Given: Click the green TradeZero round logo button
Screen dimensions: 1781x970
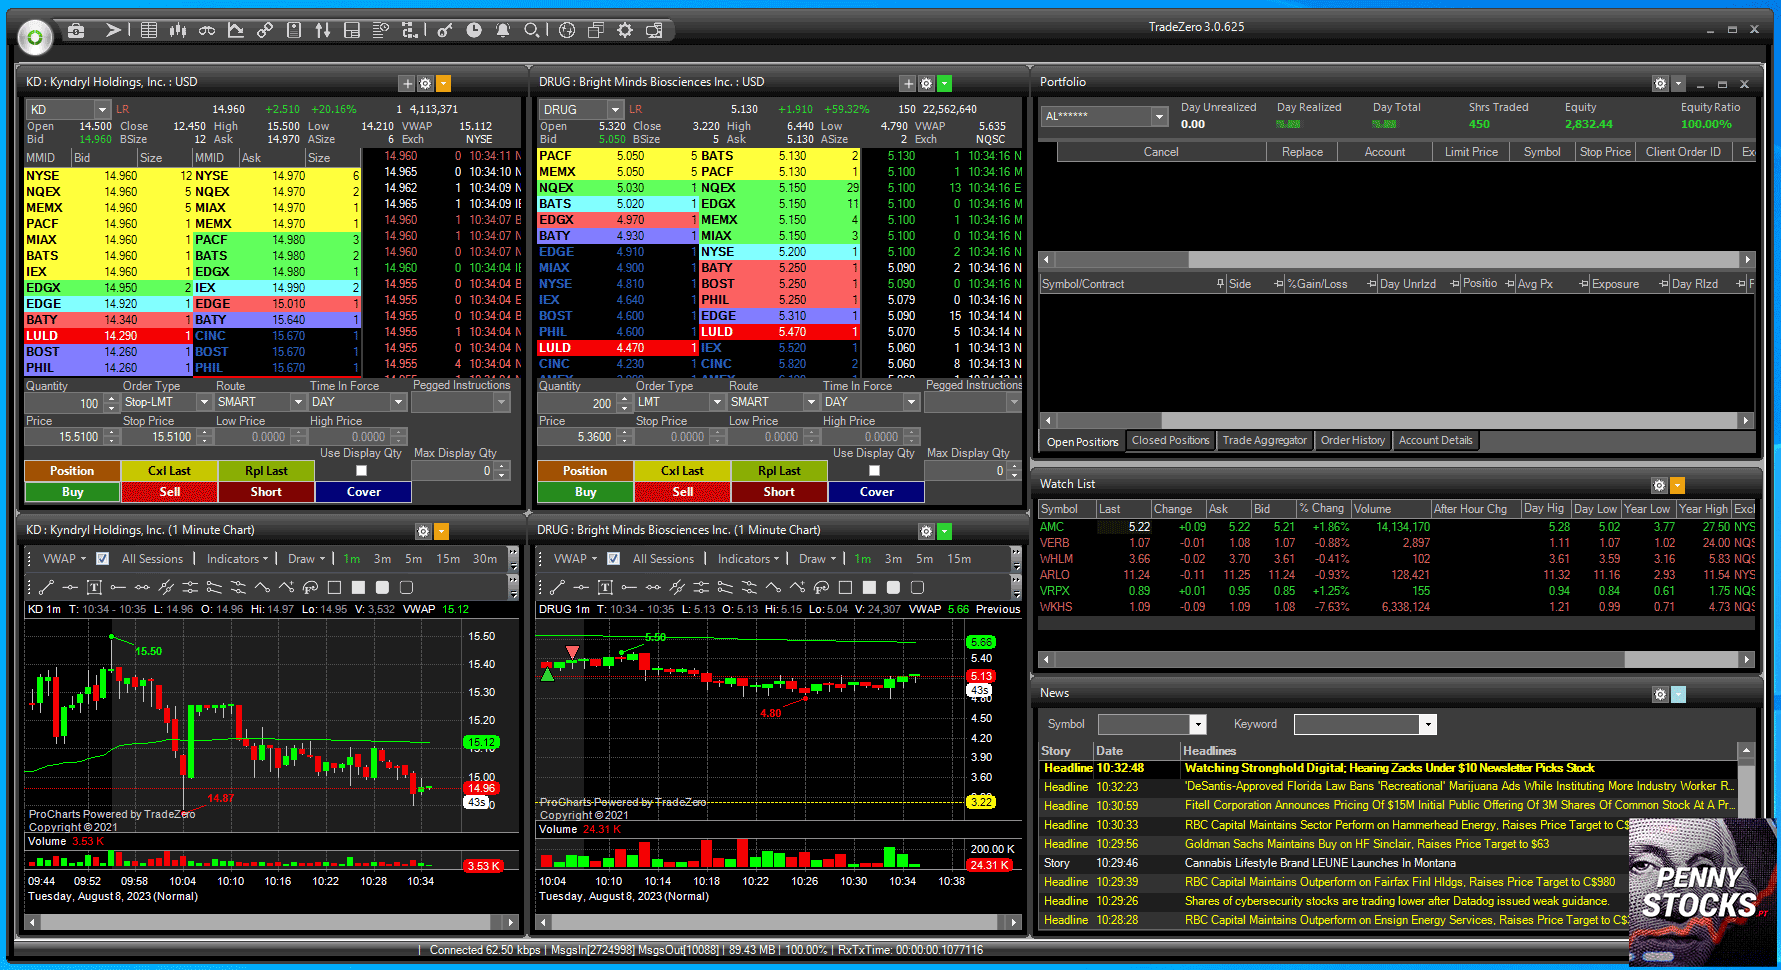Looking at the screenshot, I should pos(35,37).
